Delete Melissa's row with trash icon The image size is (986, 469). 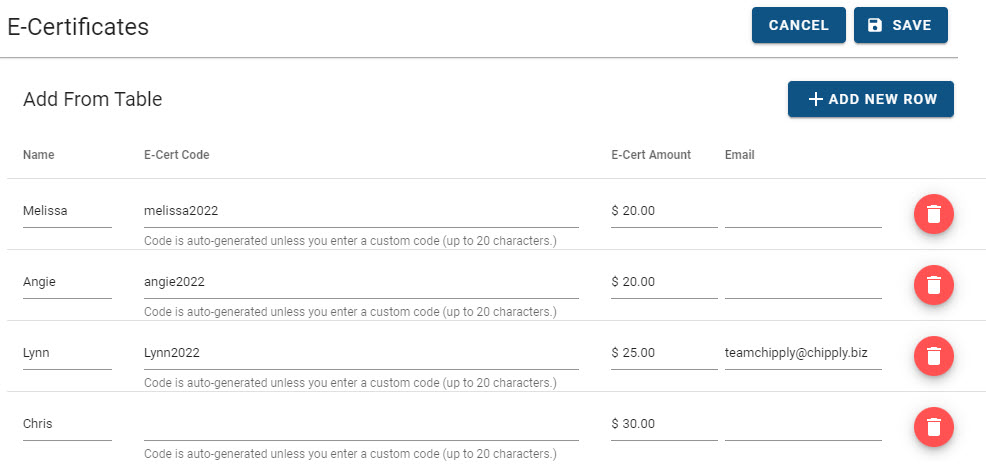[934, 214]
